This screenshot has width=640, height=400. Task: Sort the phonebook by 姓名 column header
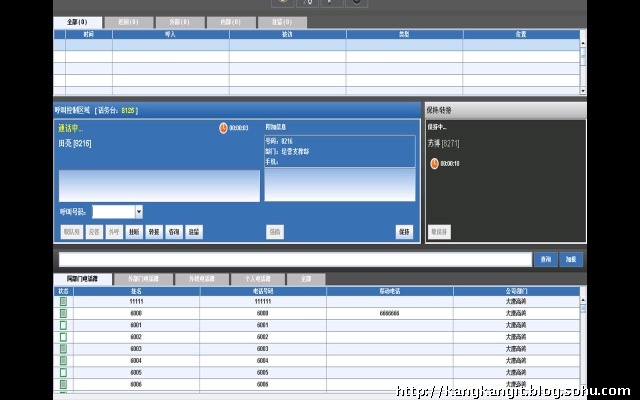[136, 290]
